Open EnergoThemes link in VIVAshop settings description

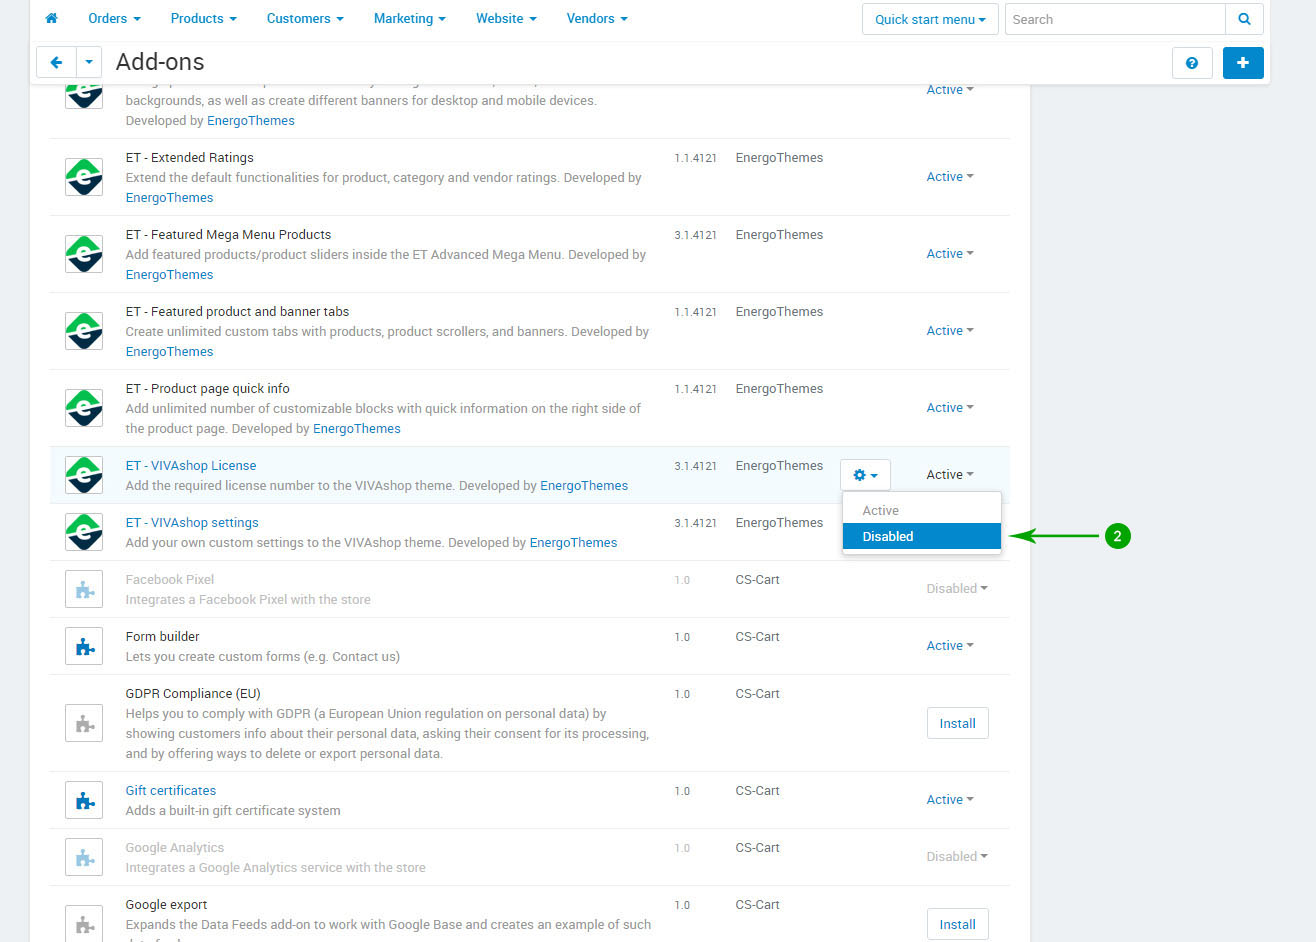[x=573, y=543]
